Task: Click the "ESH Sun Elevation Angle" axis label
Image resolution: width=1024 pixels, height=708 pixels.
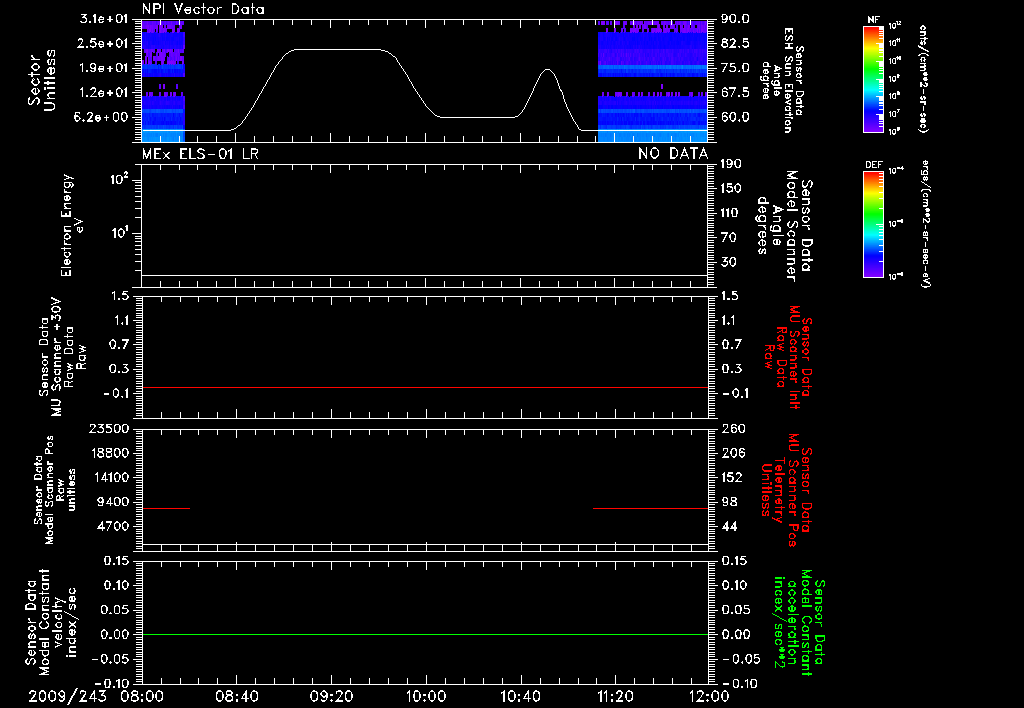Action: [x=782, y=80]
